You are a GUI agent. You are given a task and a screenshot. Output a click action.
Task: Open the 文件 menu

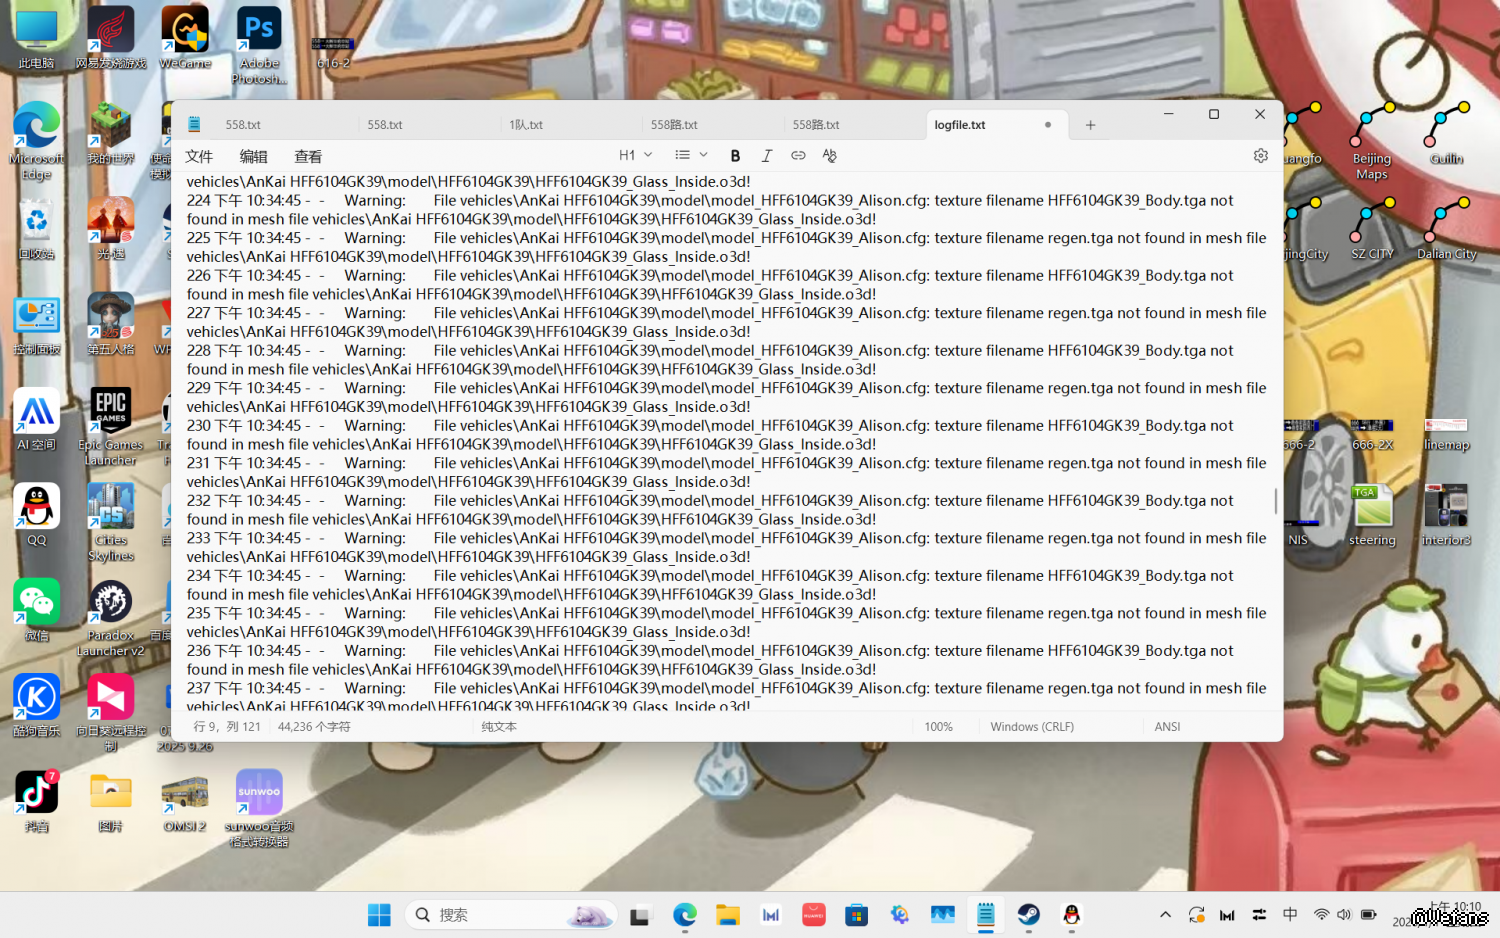point(199,157)
